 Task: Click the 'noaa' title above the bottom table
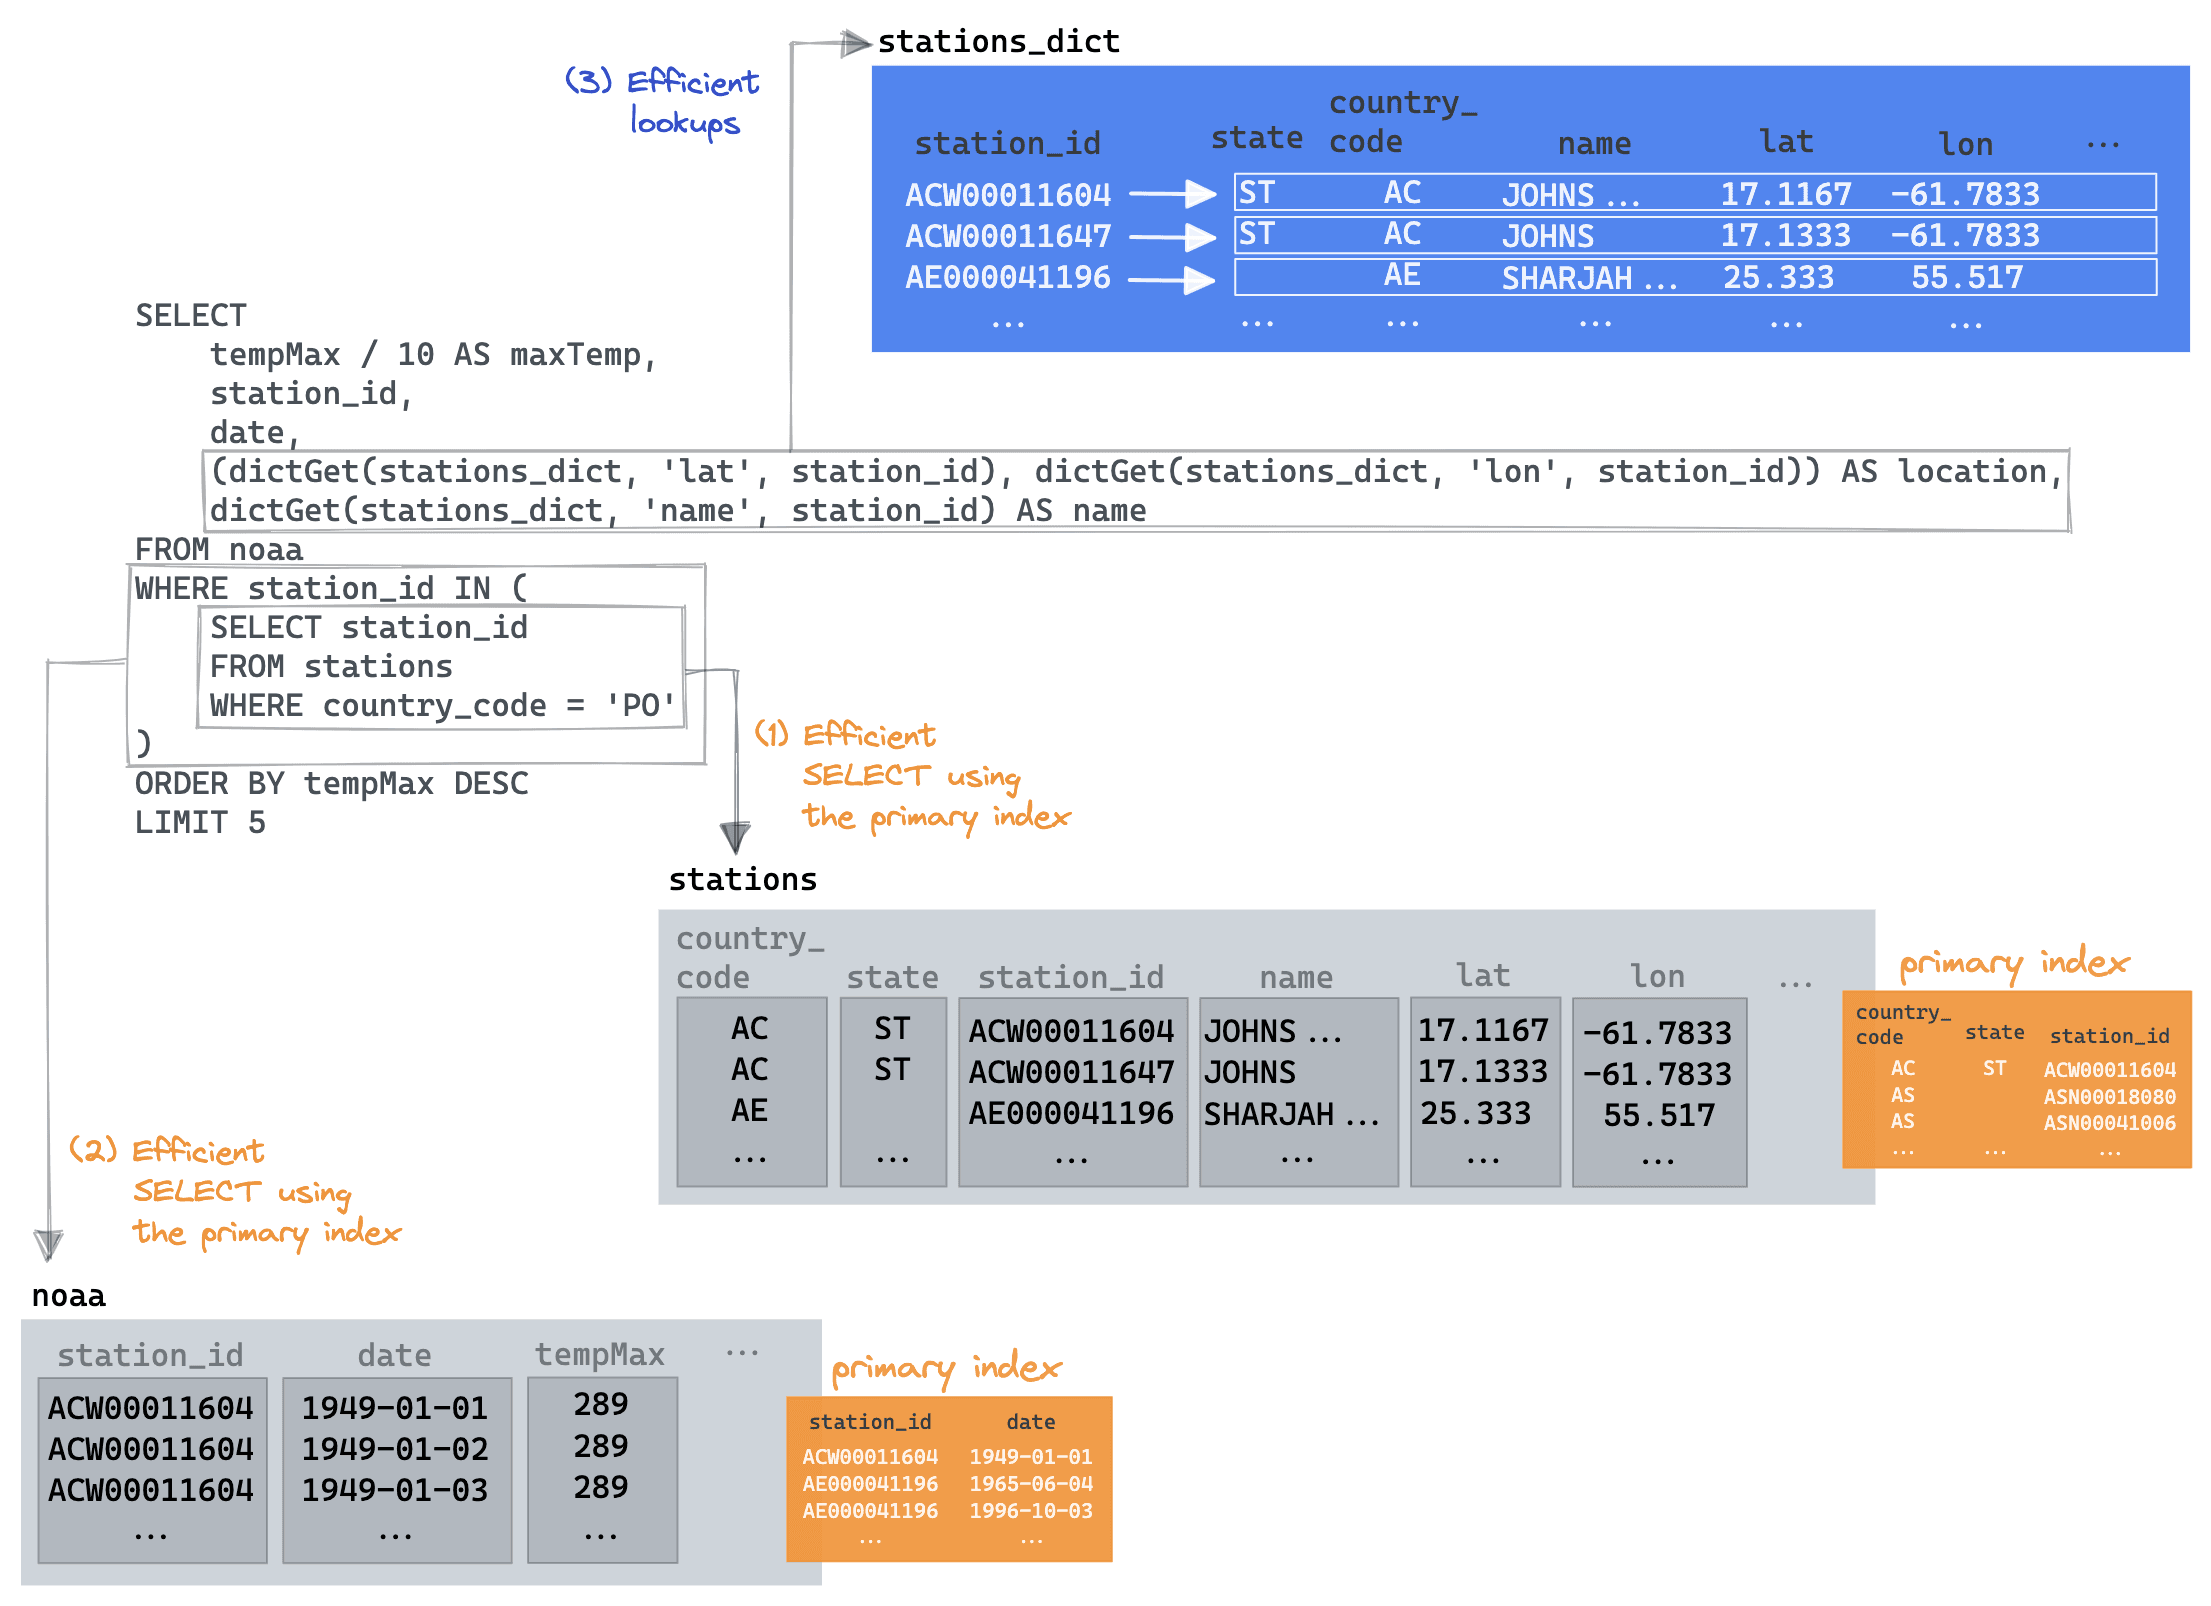coord(68,1296)
